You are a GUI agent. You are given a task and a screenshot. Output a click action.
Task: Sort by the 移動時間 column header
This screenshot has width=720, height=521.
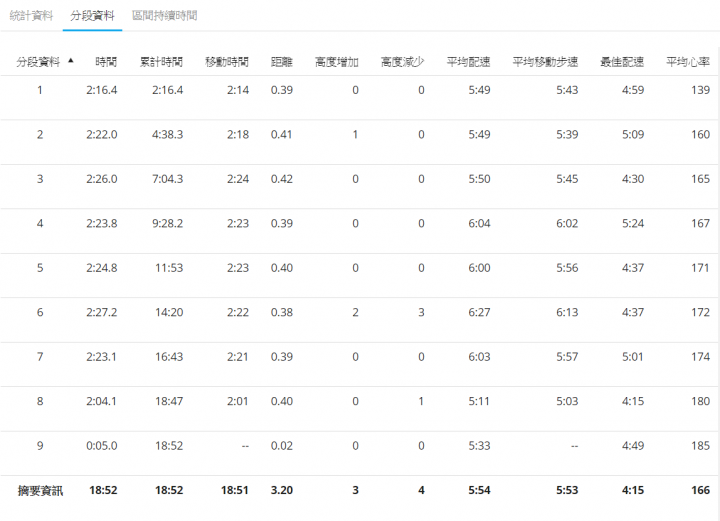tap(227, 62)
